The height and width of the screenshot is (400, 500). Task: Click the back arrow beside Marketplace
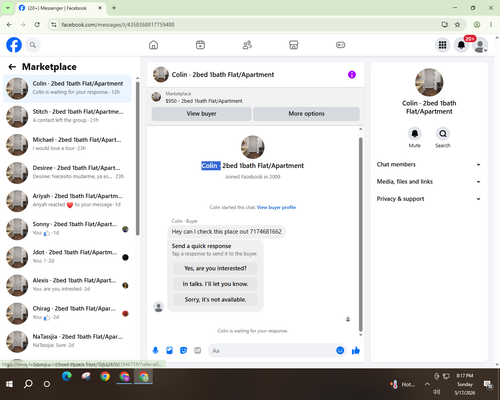12,67
